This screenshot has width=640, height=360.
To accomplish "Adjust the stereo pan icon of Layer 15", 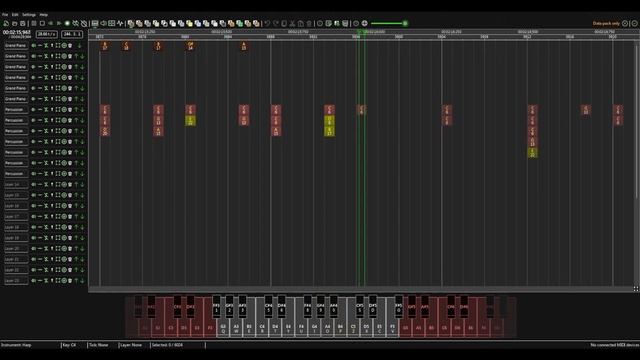I will (40, 195).
